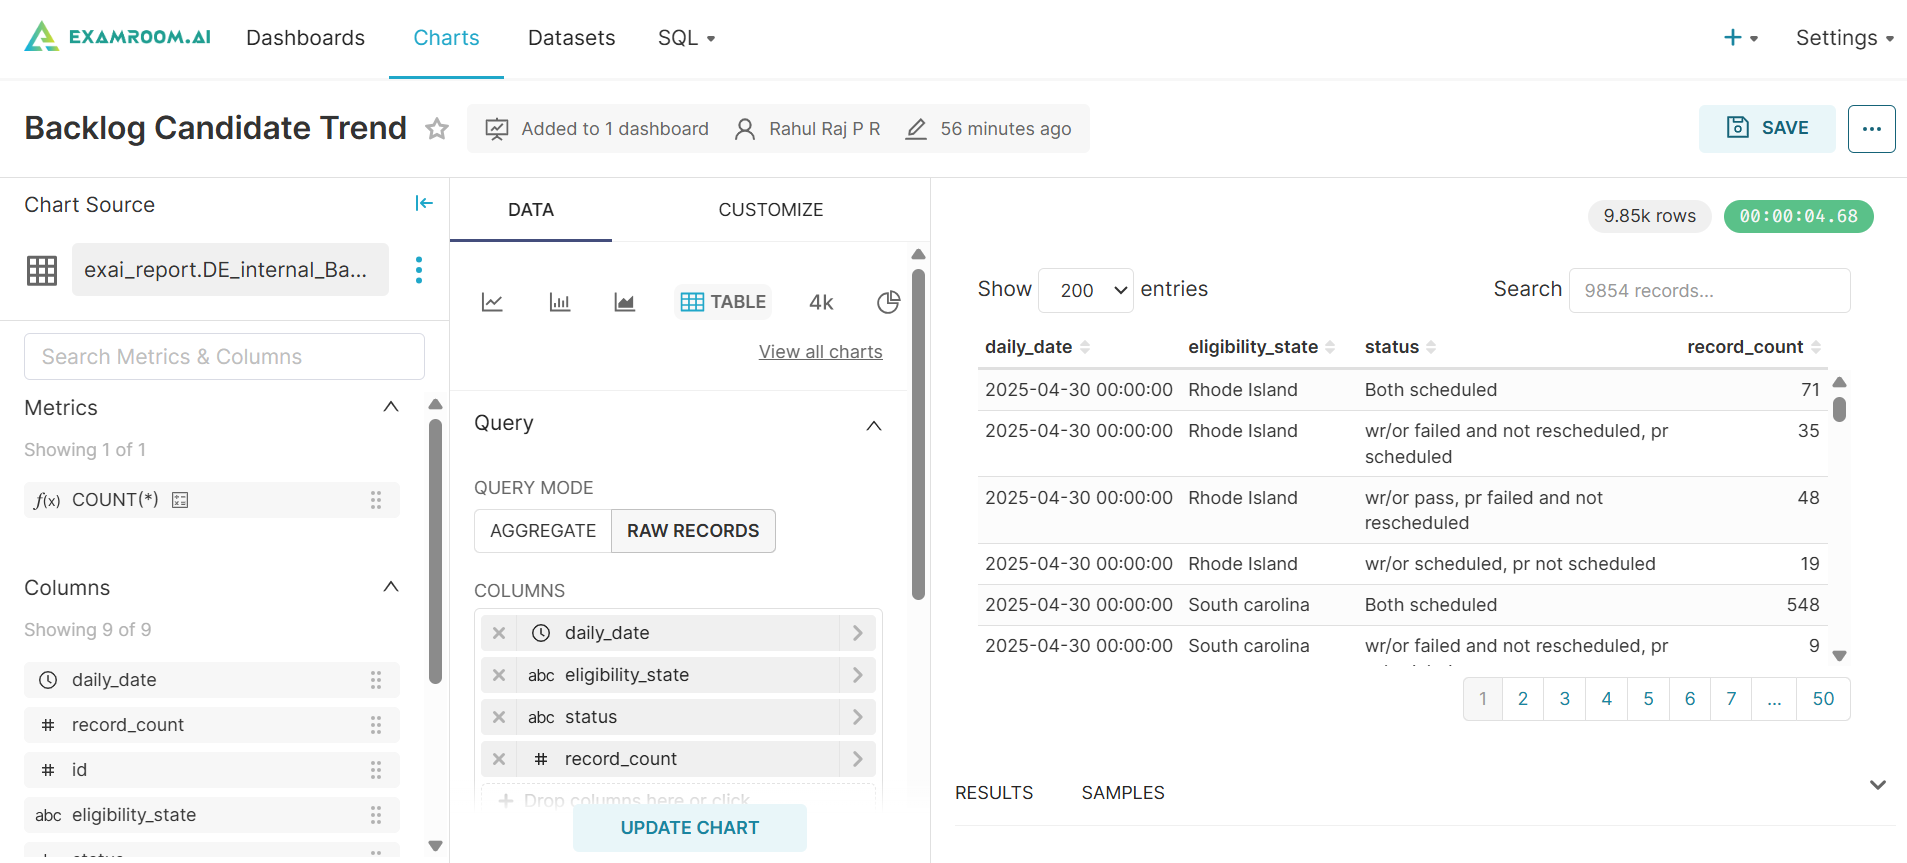The width and height of the screenshot is (1907, 863).
Task: Switch query mode to Aggregate
Action: [543, 531]
